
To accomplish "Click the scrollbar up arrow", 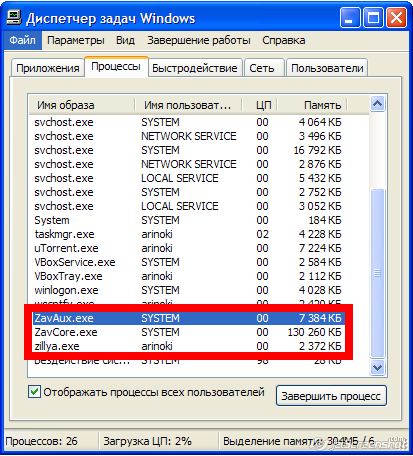I will [377, 104].
